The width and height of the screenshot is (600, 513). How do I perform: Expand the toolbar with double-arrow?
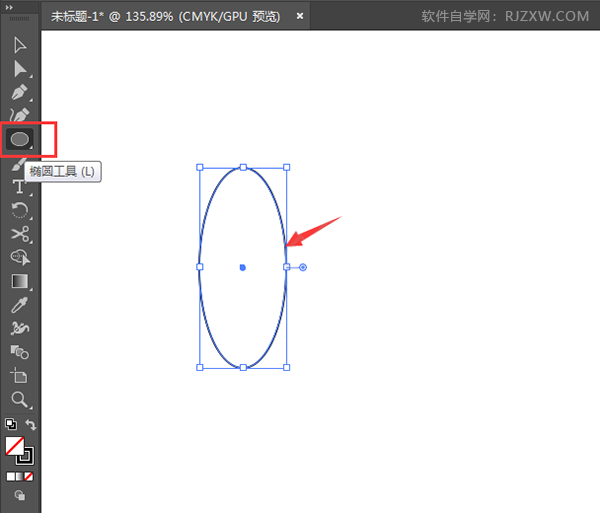pyautogui.click(x=9, y=7)
